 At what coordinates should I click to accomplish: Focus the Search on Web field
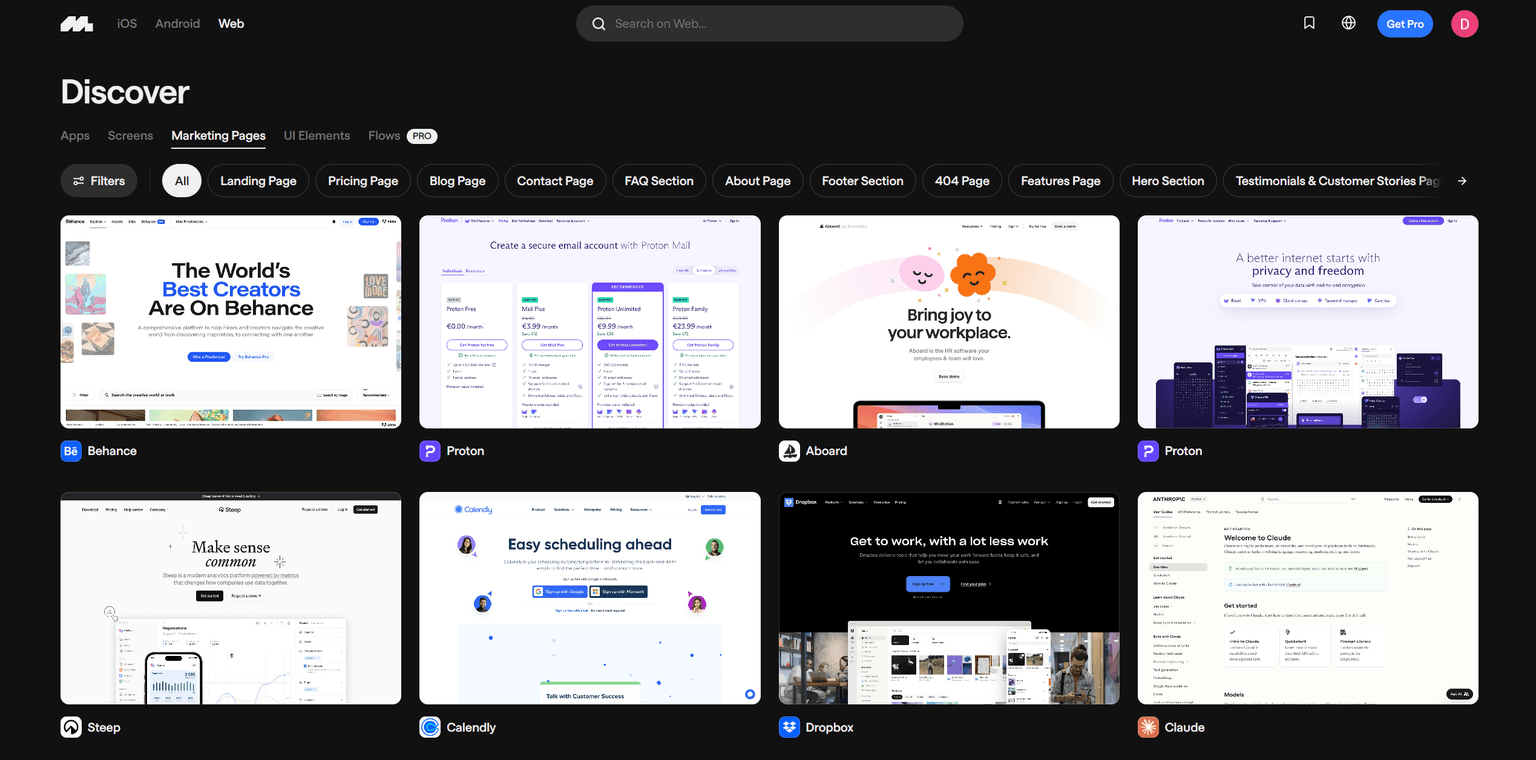(x=769, y=24)
